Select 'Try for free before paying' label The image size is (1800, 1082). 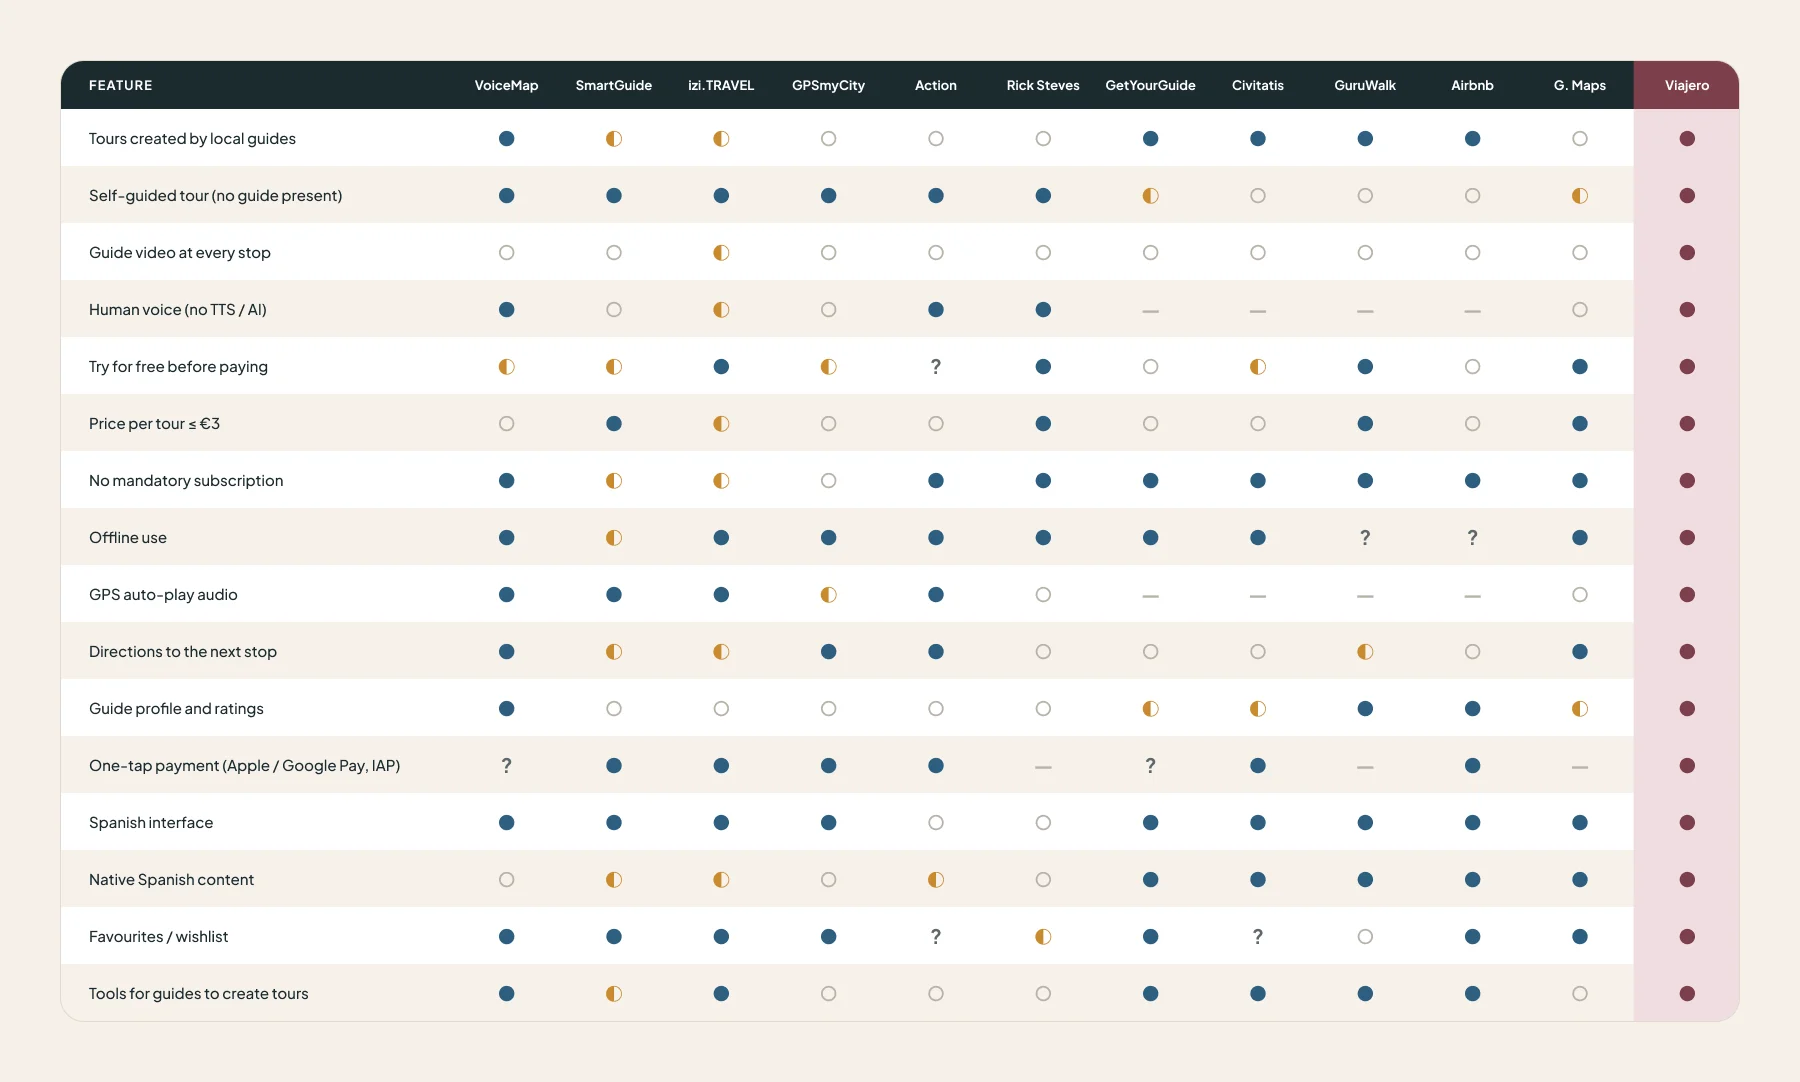click(x=178, y=367)
